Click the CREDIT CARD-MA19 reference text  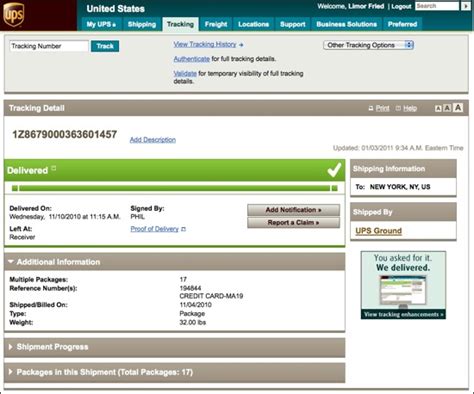(x=211, y=296)
